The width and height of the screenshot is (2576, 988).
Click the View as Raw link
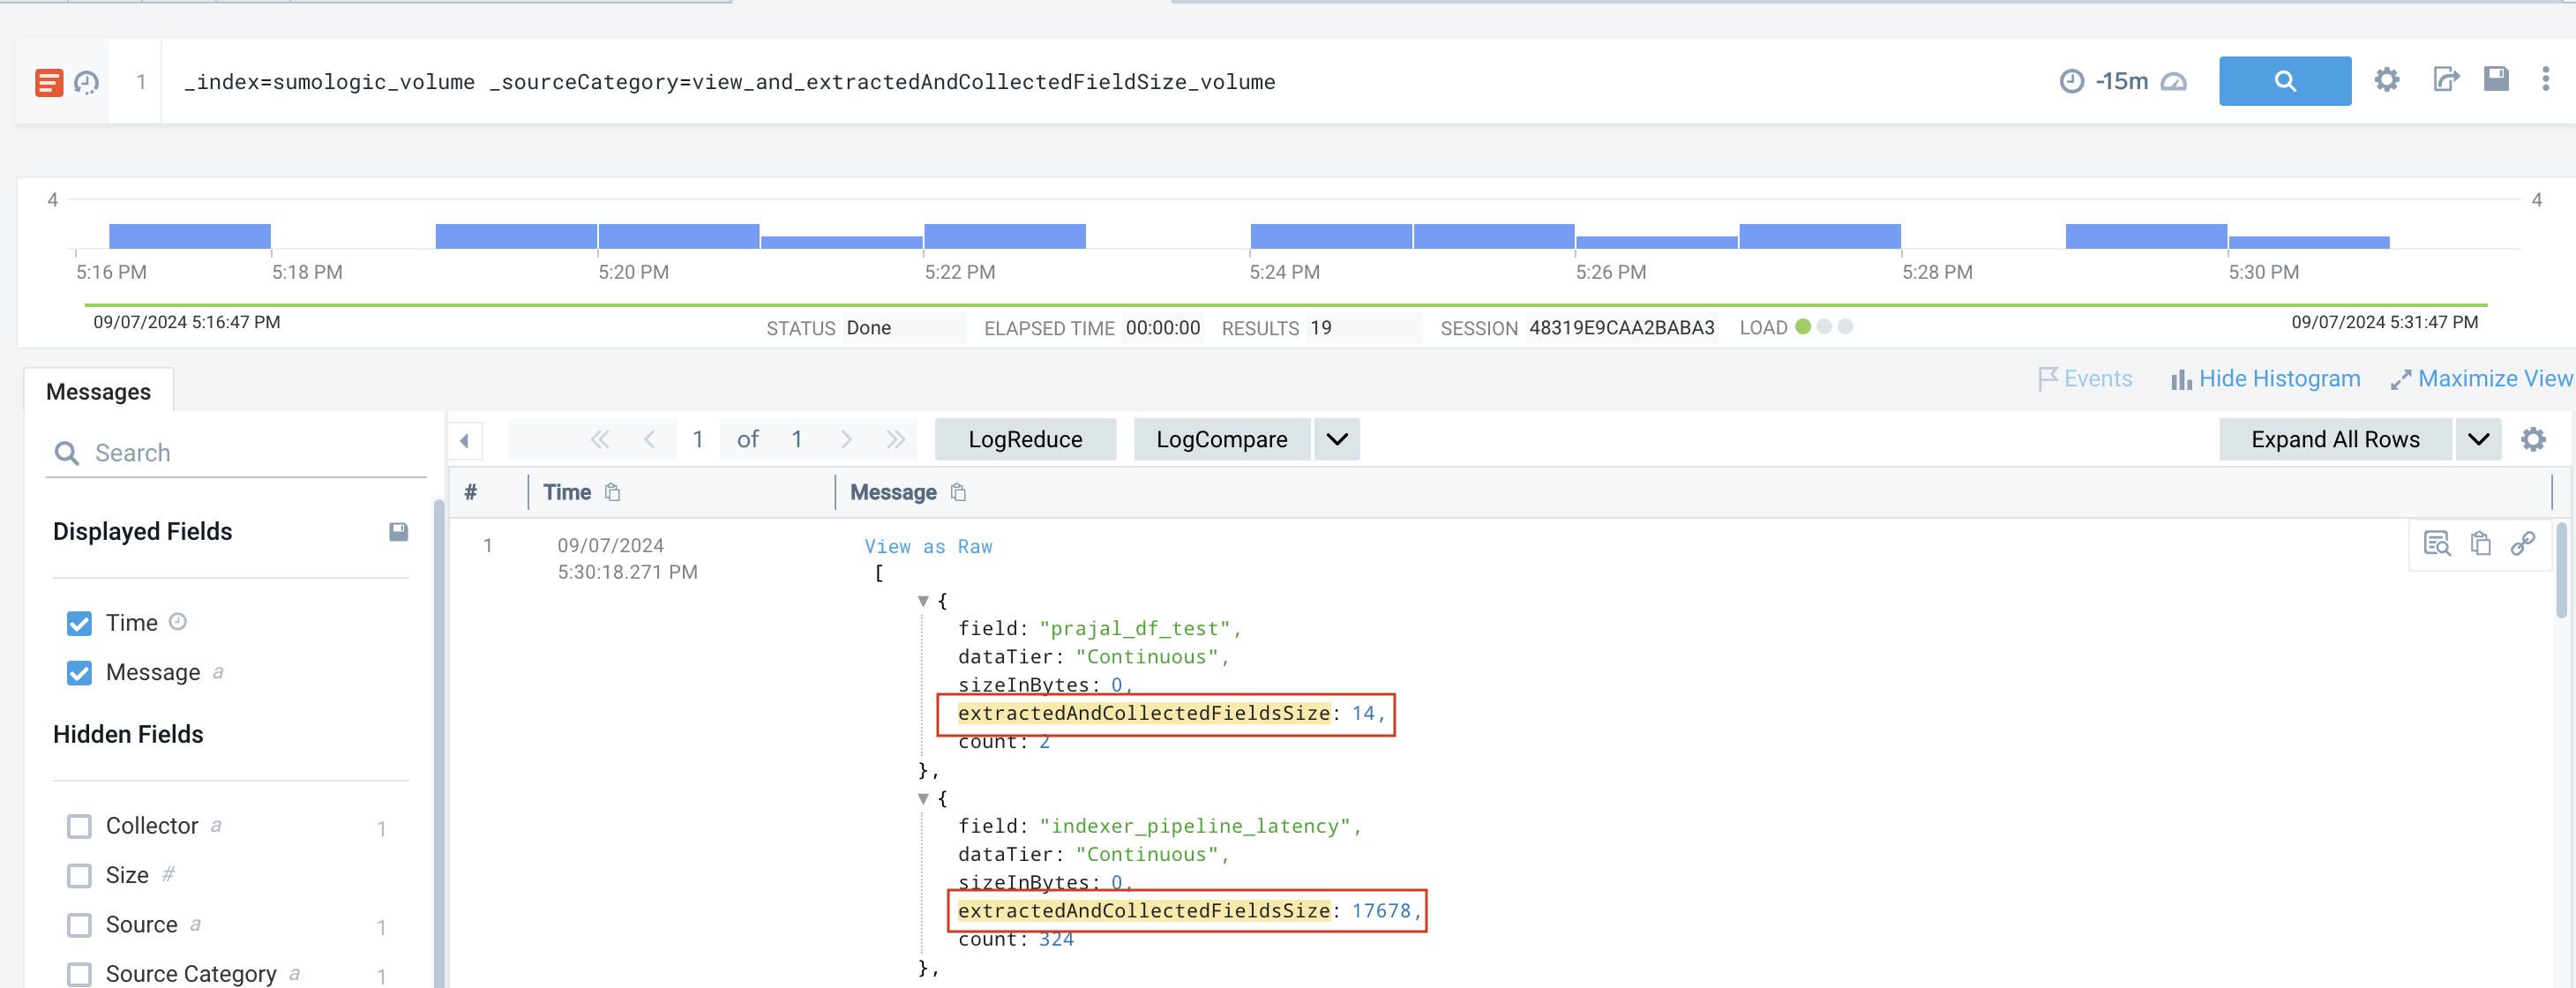tap(927, 546)
